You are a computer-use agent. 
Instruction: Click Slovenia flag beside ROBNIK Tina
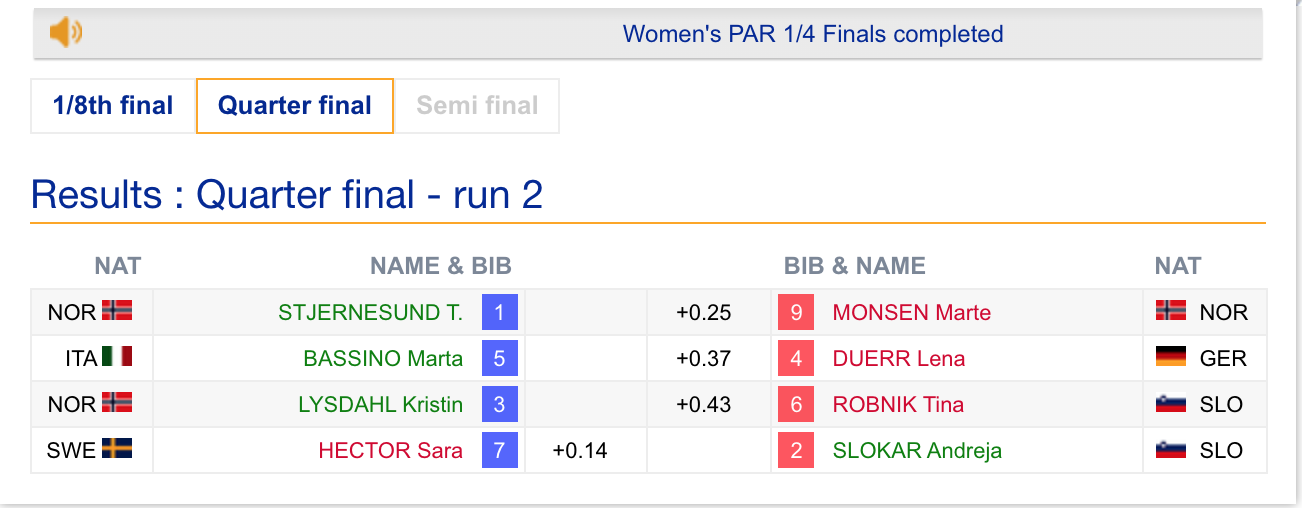click(1171, 403)
